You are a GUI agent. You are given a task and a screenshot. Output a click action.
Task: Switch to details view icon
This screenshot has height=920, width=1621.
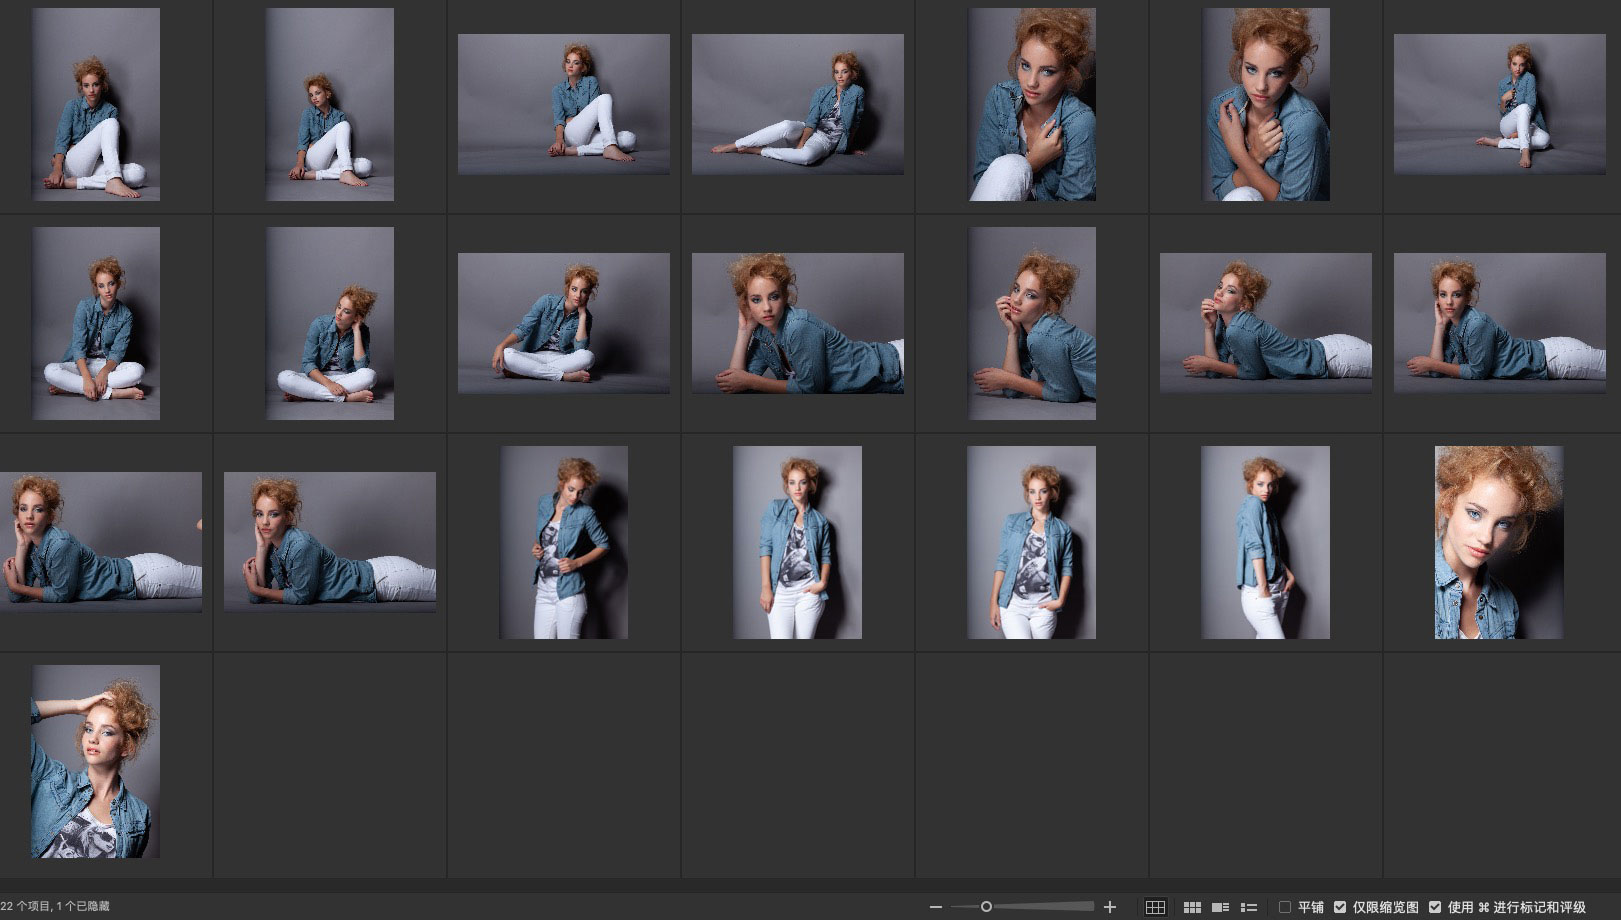point(1220,907)
